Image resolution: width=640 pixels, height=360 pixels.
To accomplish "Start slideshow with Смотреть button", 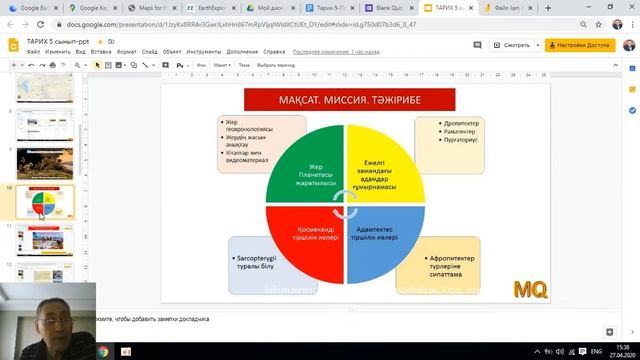I will pyautogui.click(x=512, y=45).
